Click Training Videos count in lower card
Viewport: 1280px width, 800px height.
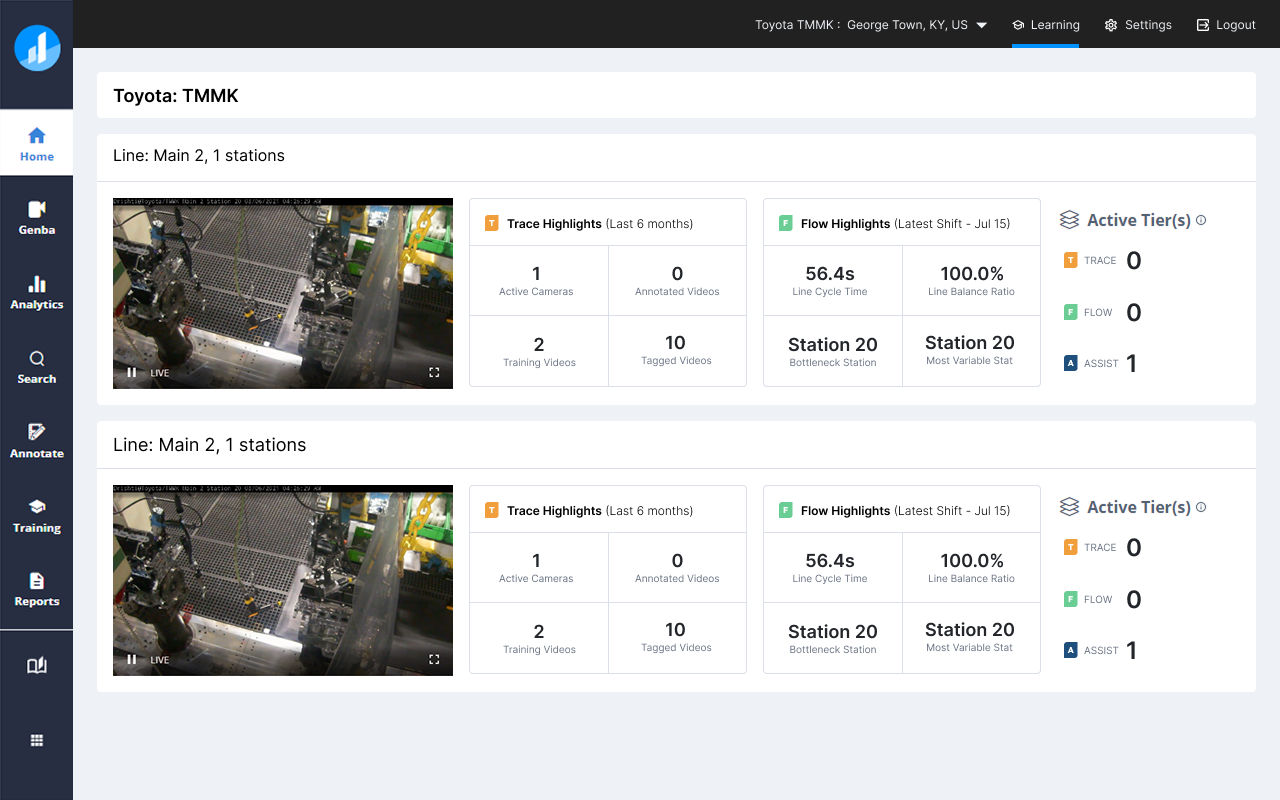[539, 631]
